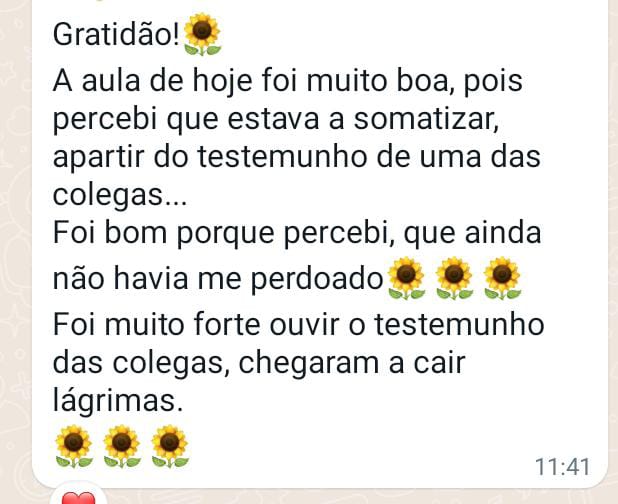Click the phrase "Foi bom porque percebi,"
Screen dimensions: 618x504
(x=224, y=234)
